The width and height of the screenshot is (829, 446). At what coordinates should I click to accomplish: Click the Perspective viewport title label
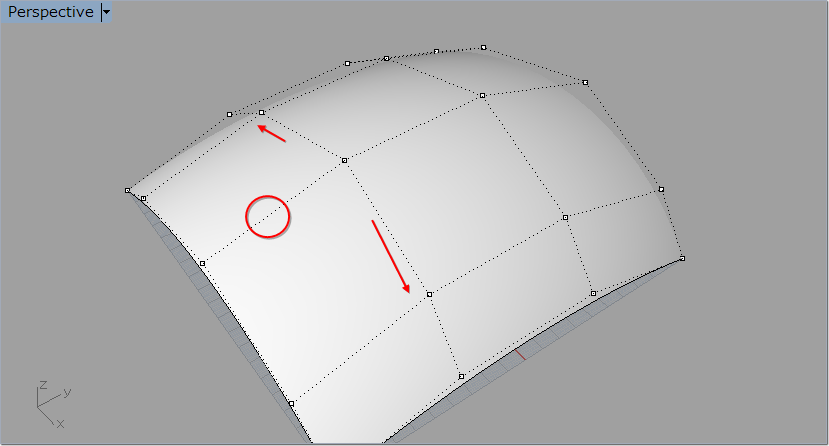click(50, 12)
